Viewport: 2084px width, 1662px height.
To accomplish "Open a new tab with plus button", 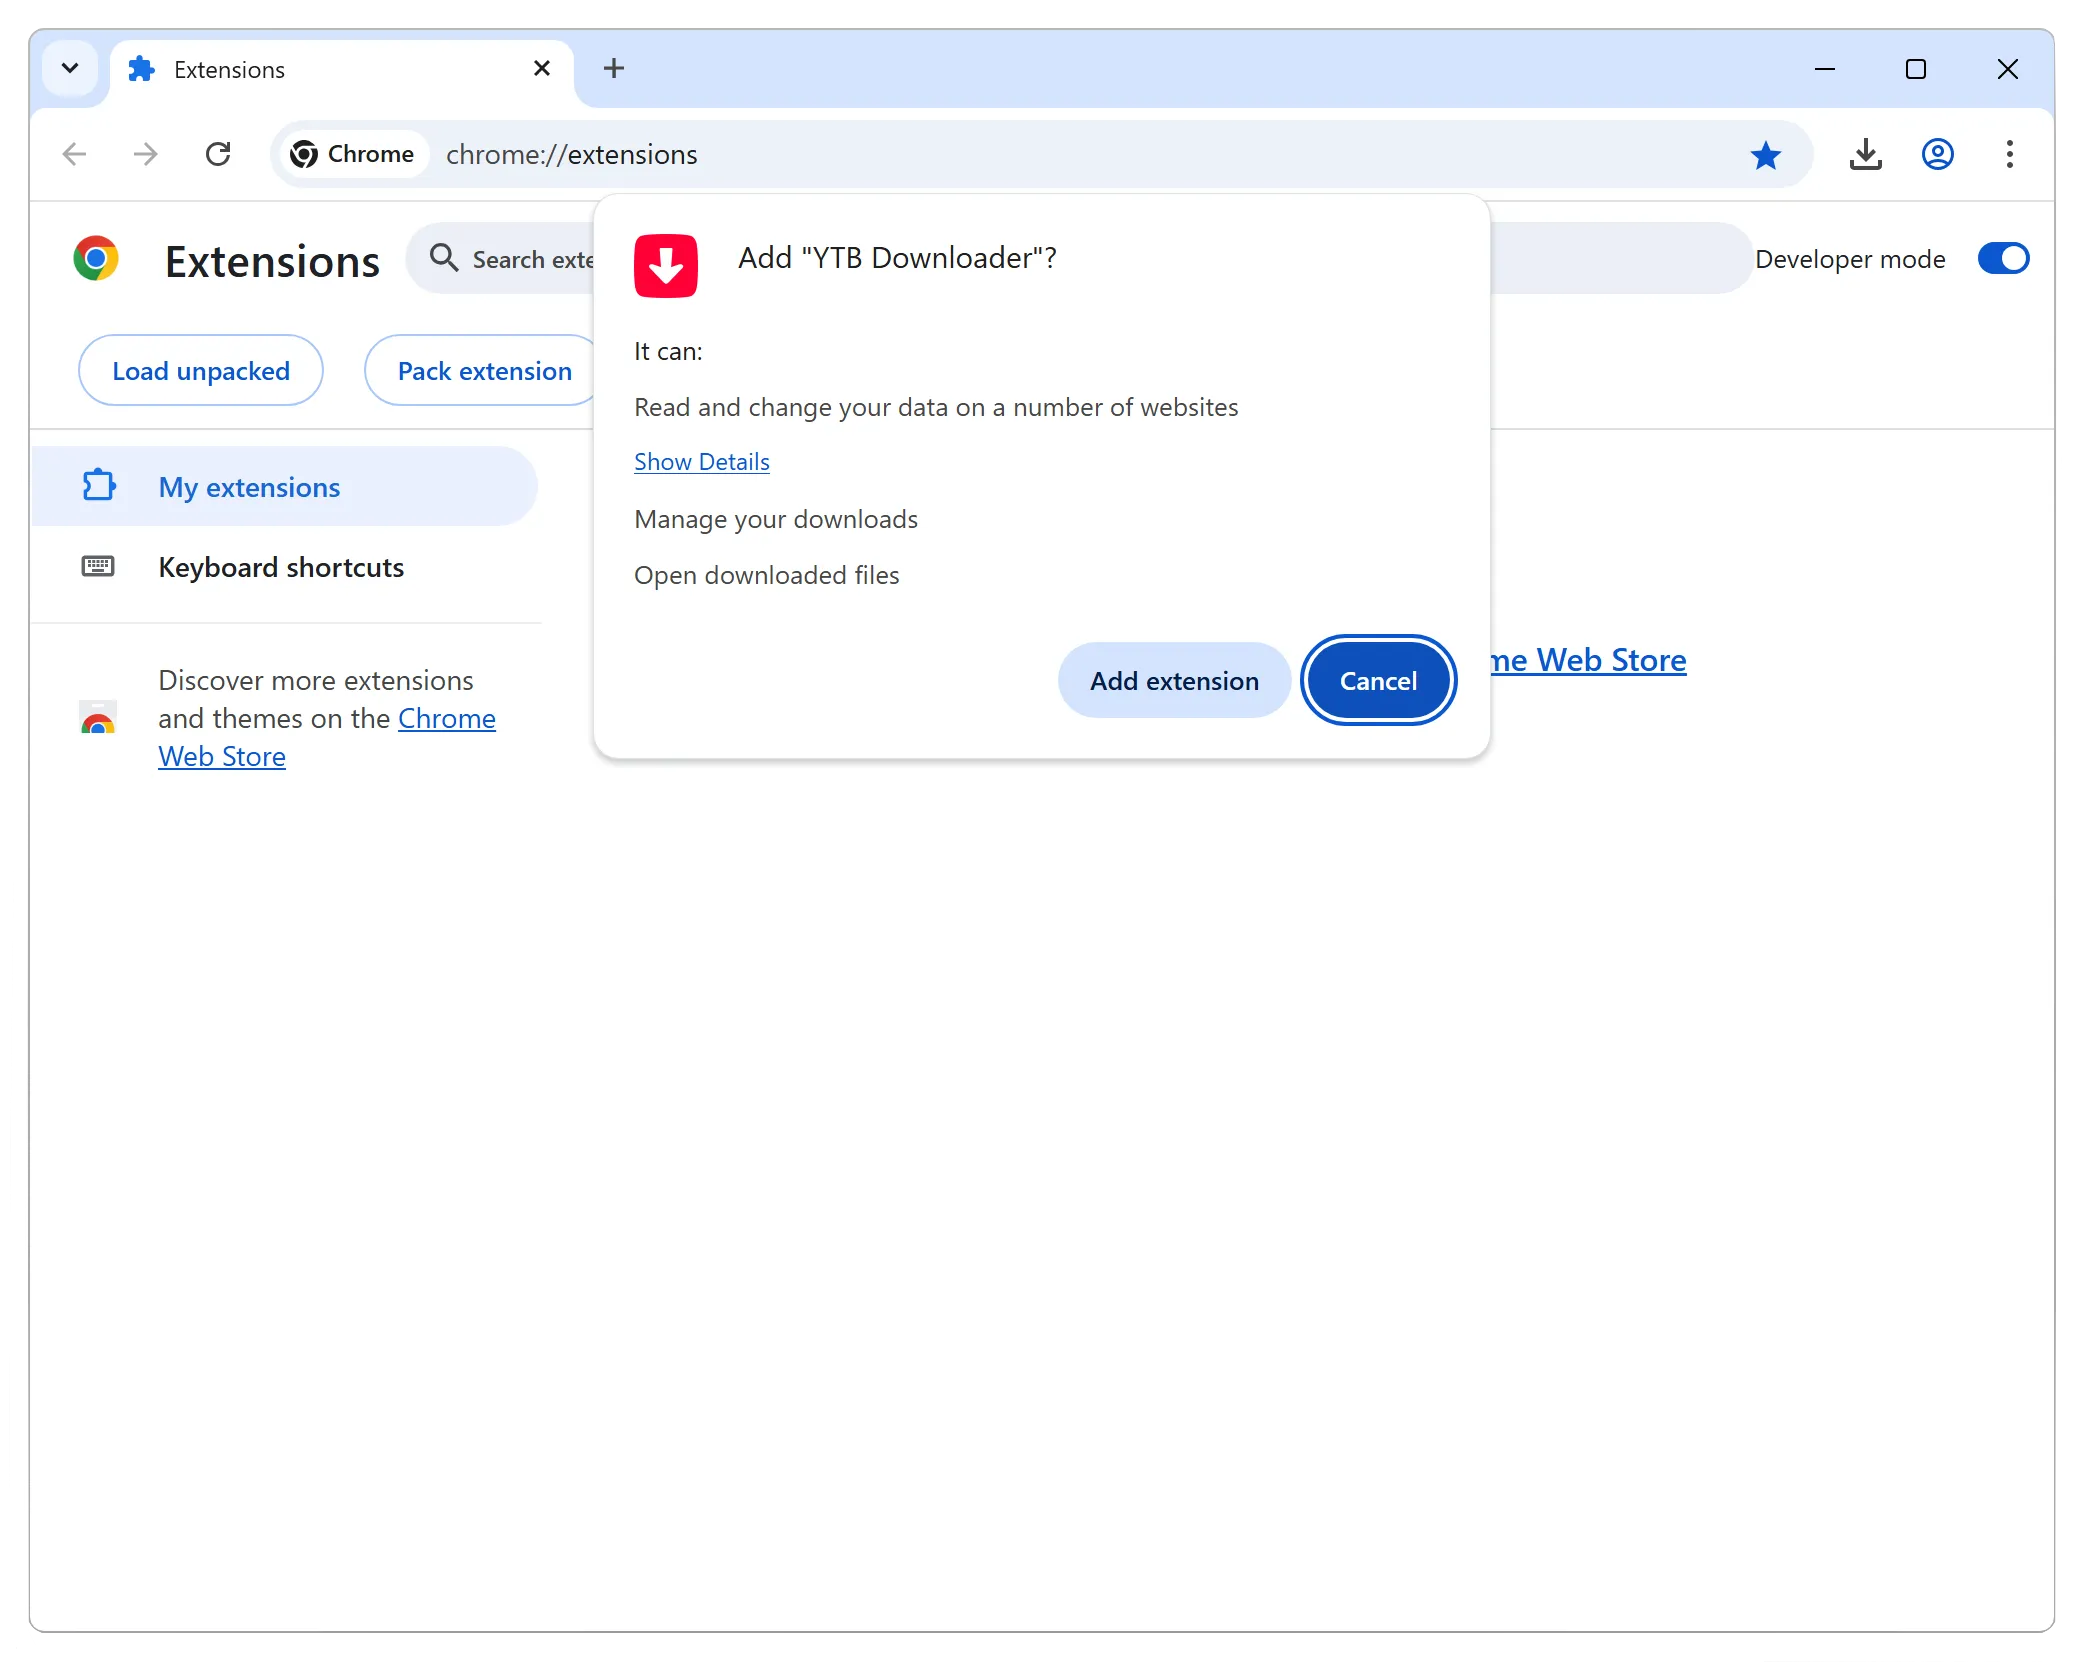I will (x=614, y=68).
